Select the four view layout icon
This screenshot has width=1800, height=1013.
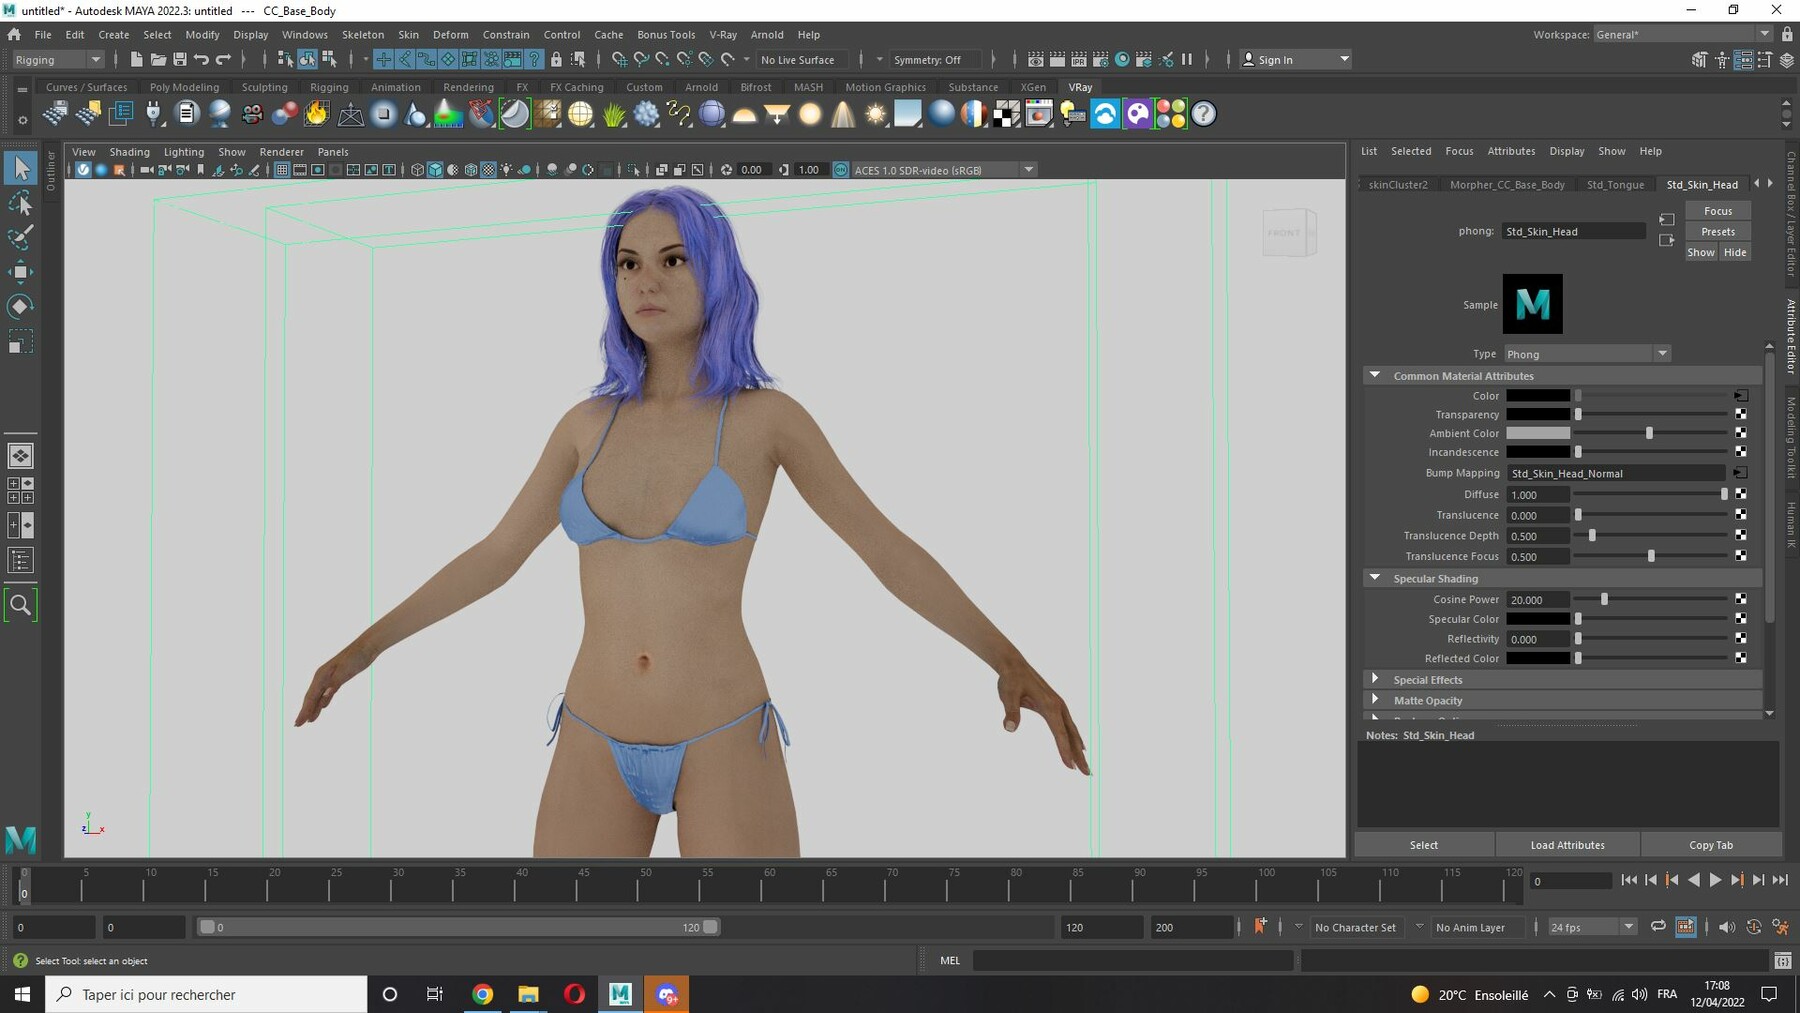(x=20, y=490)
